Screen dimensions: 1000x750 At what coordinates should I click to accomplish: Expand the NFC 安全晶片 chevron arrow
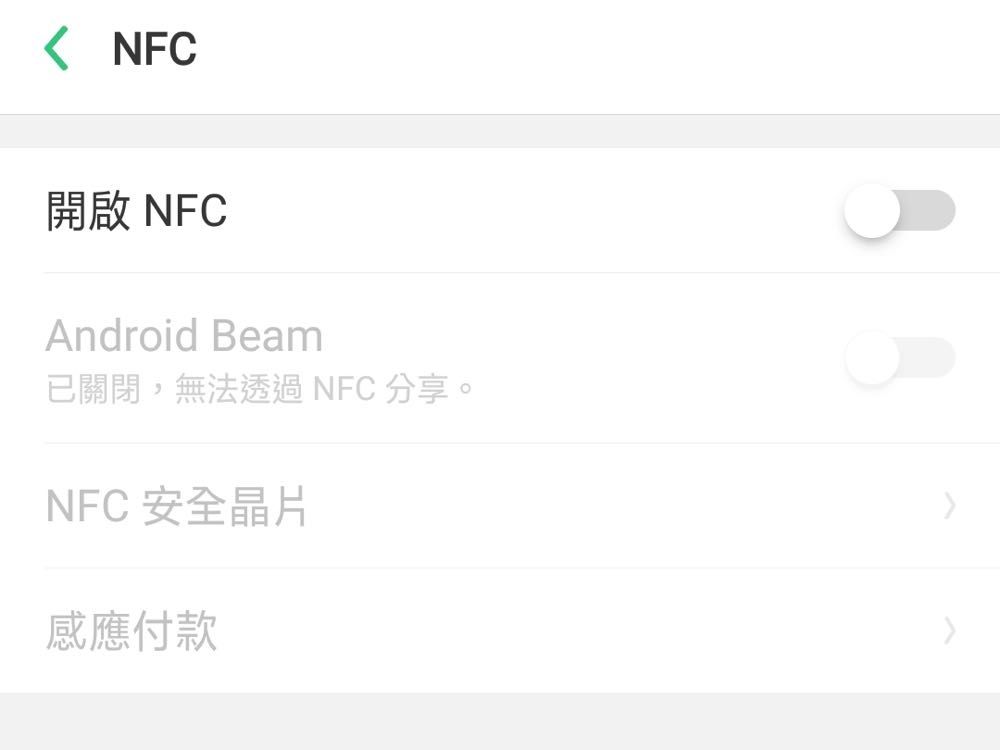click(949, 507)
